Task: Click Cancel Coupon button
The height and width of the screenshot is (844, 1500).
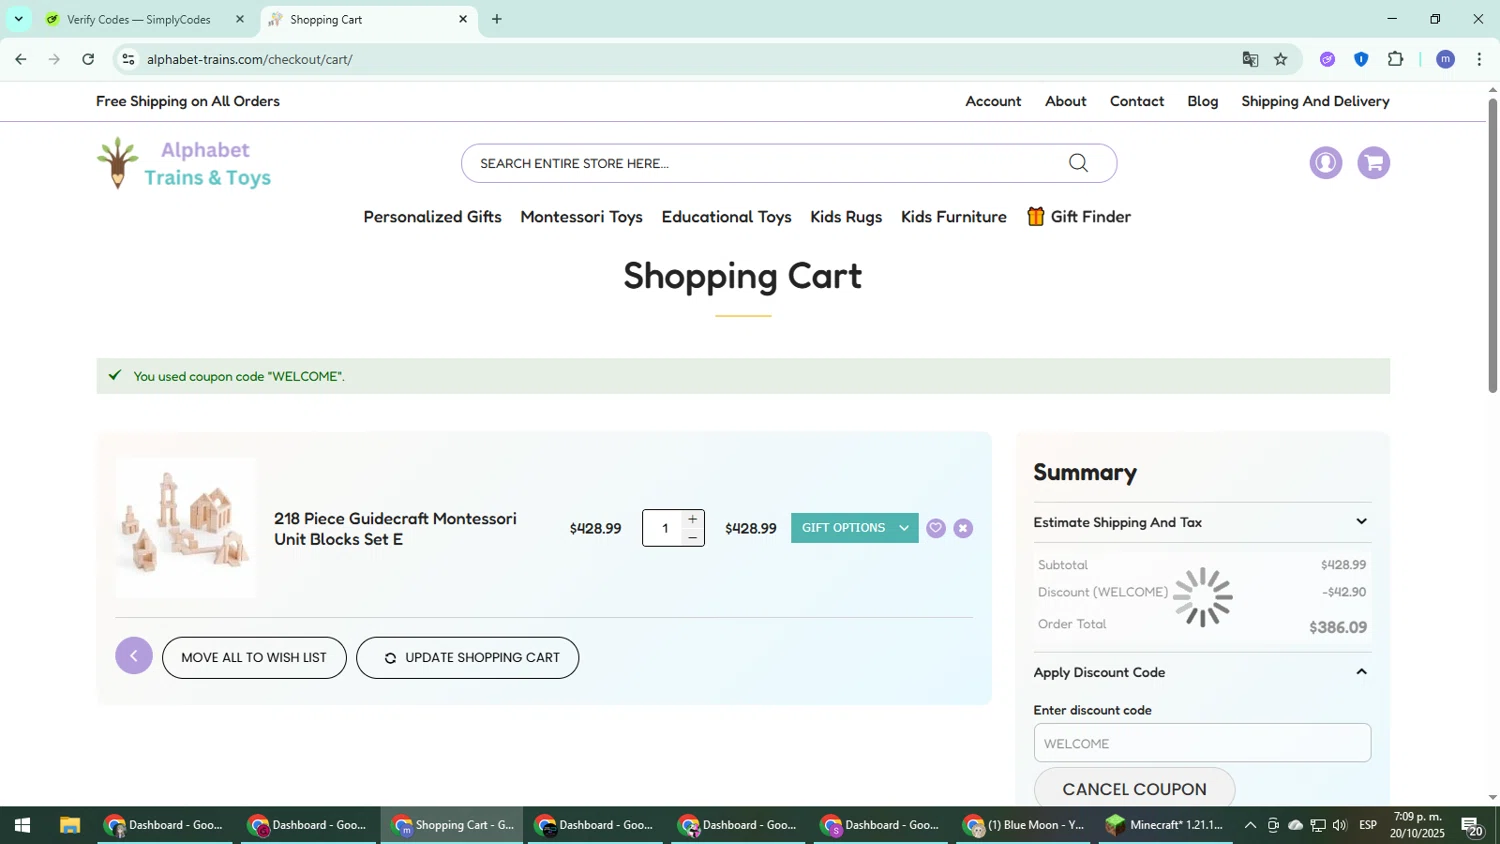Action: pos(1134,789)
